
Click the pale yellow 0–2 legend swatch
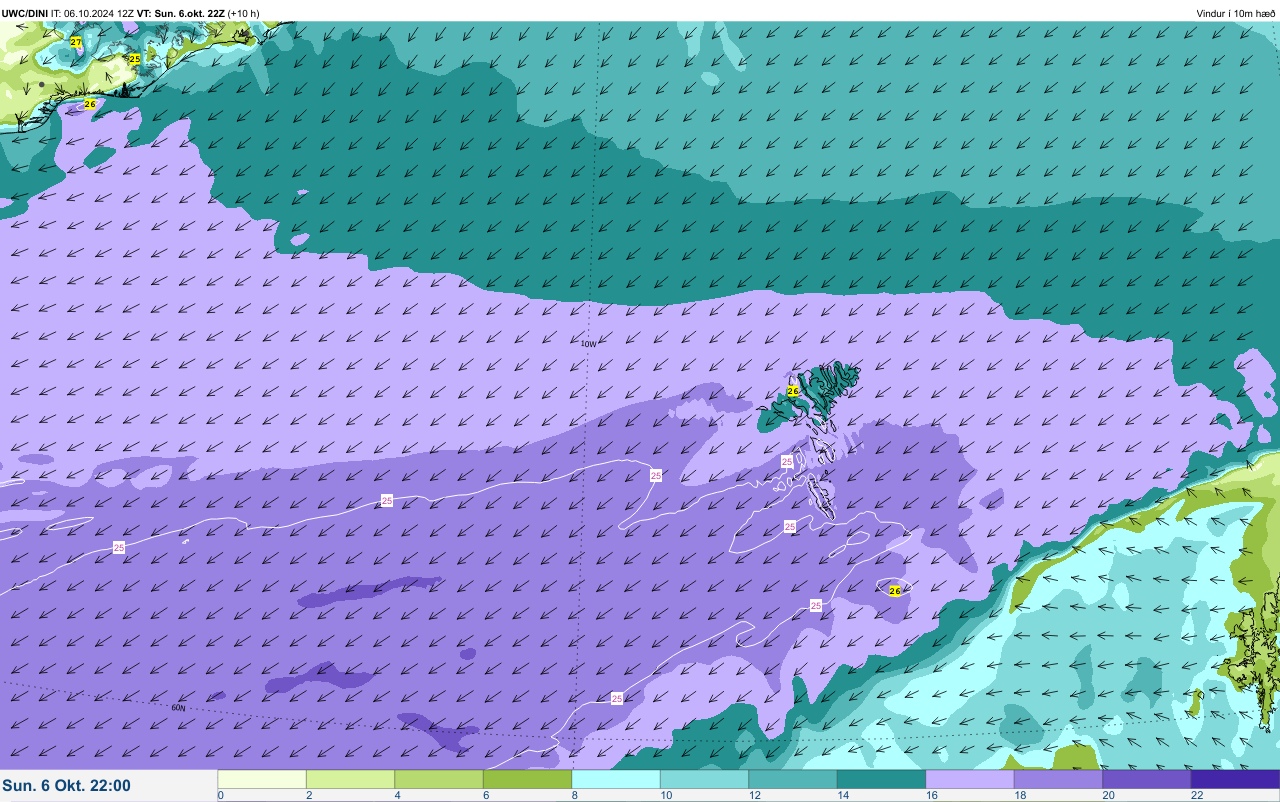pyautogui.click(x=261, y=779)
